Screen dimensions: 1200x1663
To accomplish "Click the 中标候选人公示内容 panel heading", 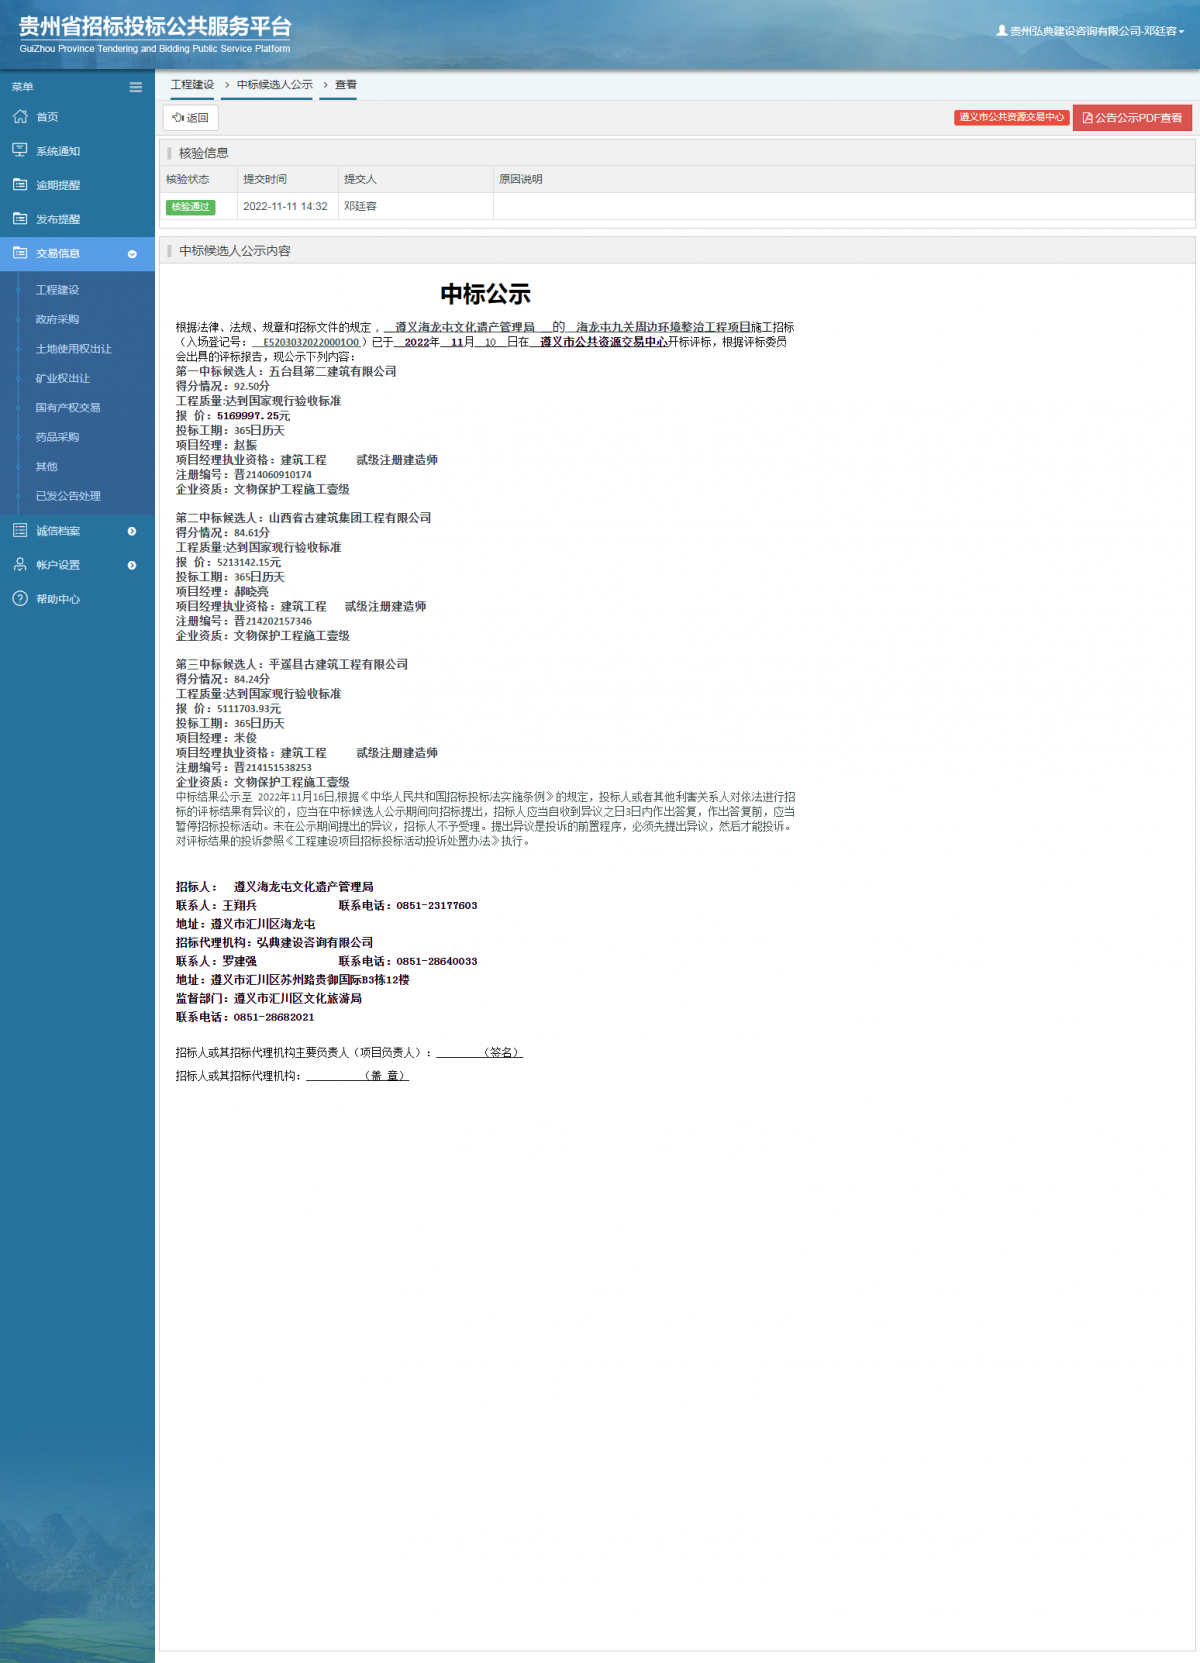I will [235, 251].
